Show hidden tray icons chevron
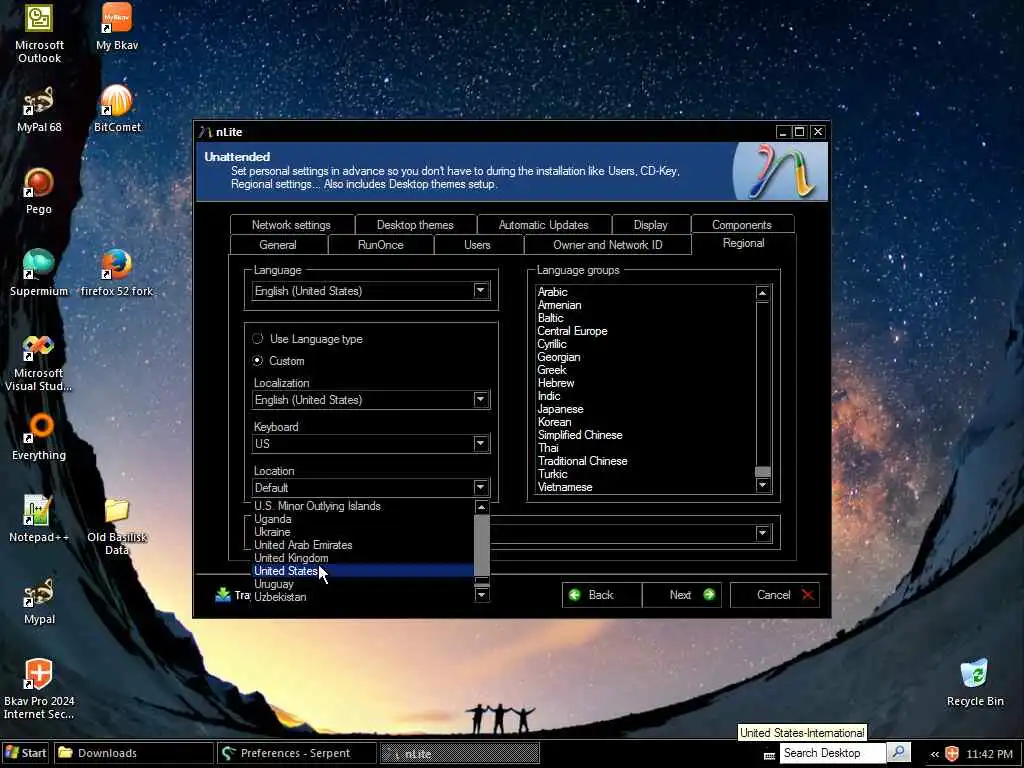 pyautogui.click(x=935, y=754)
